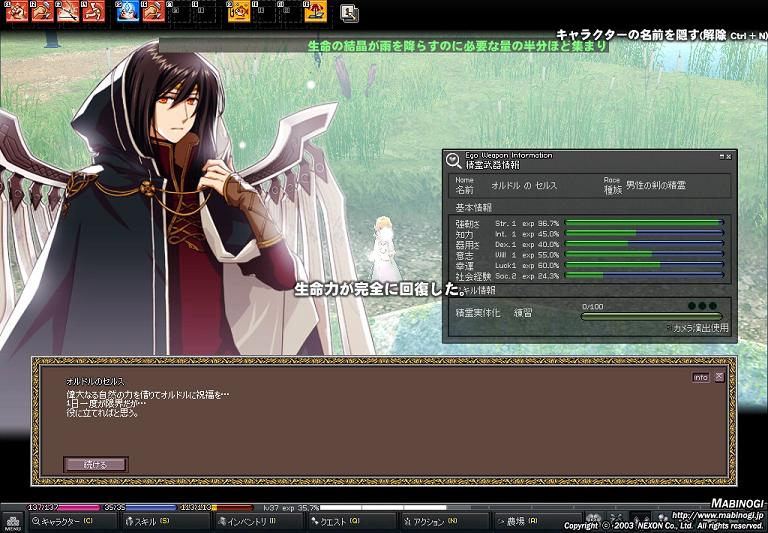Select empty hotbar slot right of fishing icon
The height and width of the screenshot is (533, 768).
tap(264, 11)
